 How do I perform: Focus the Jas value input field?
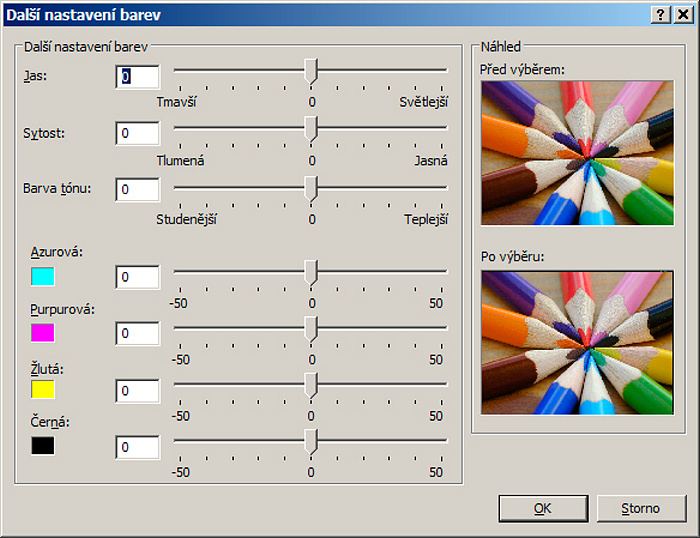click(x=138, y=76)
